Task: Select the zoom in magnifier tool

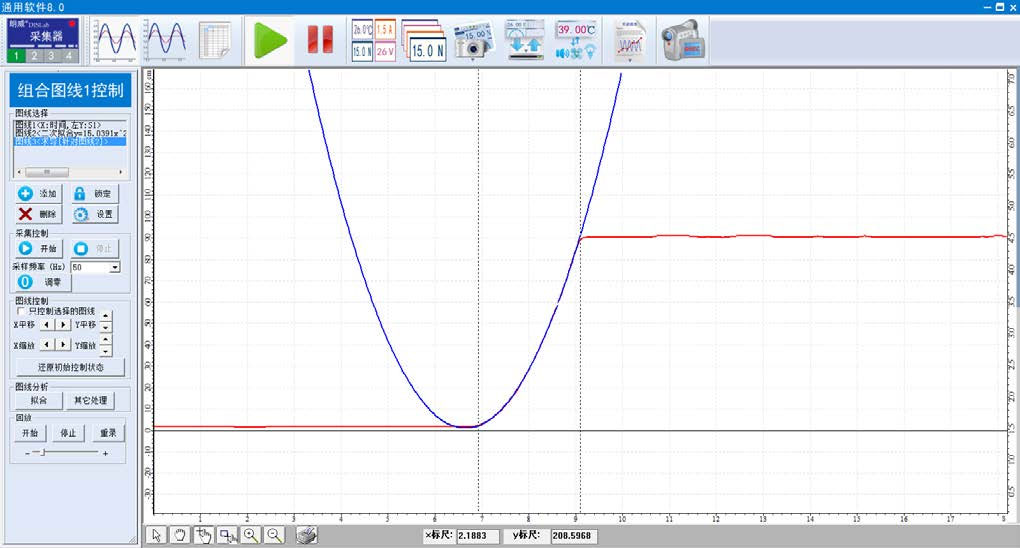Action: tap(251, 535)
